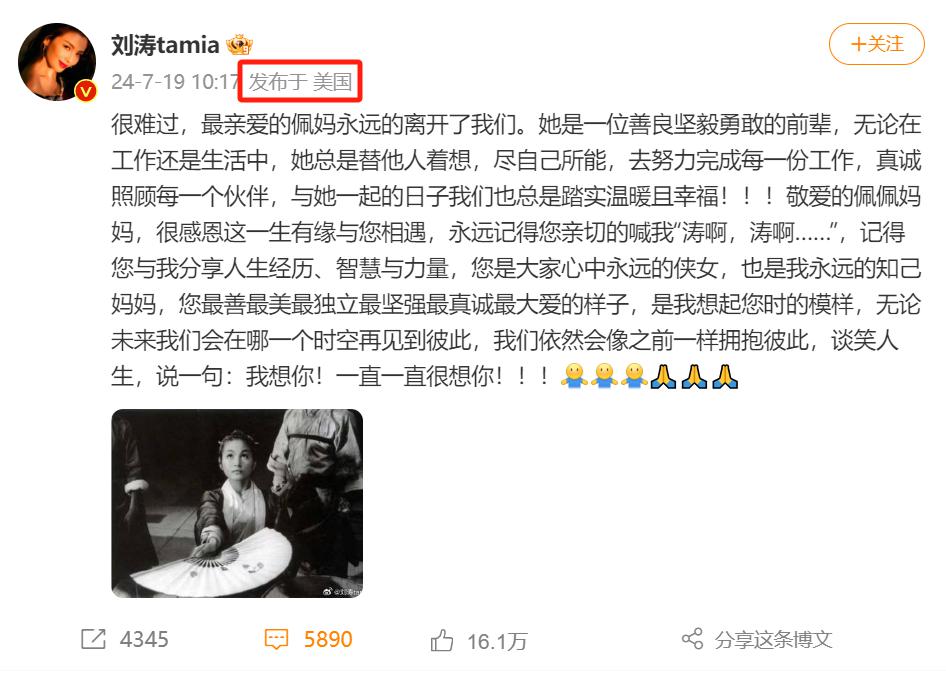
Task: Click the +关注 follow button
Action: [876, 44]
